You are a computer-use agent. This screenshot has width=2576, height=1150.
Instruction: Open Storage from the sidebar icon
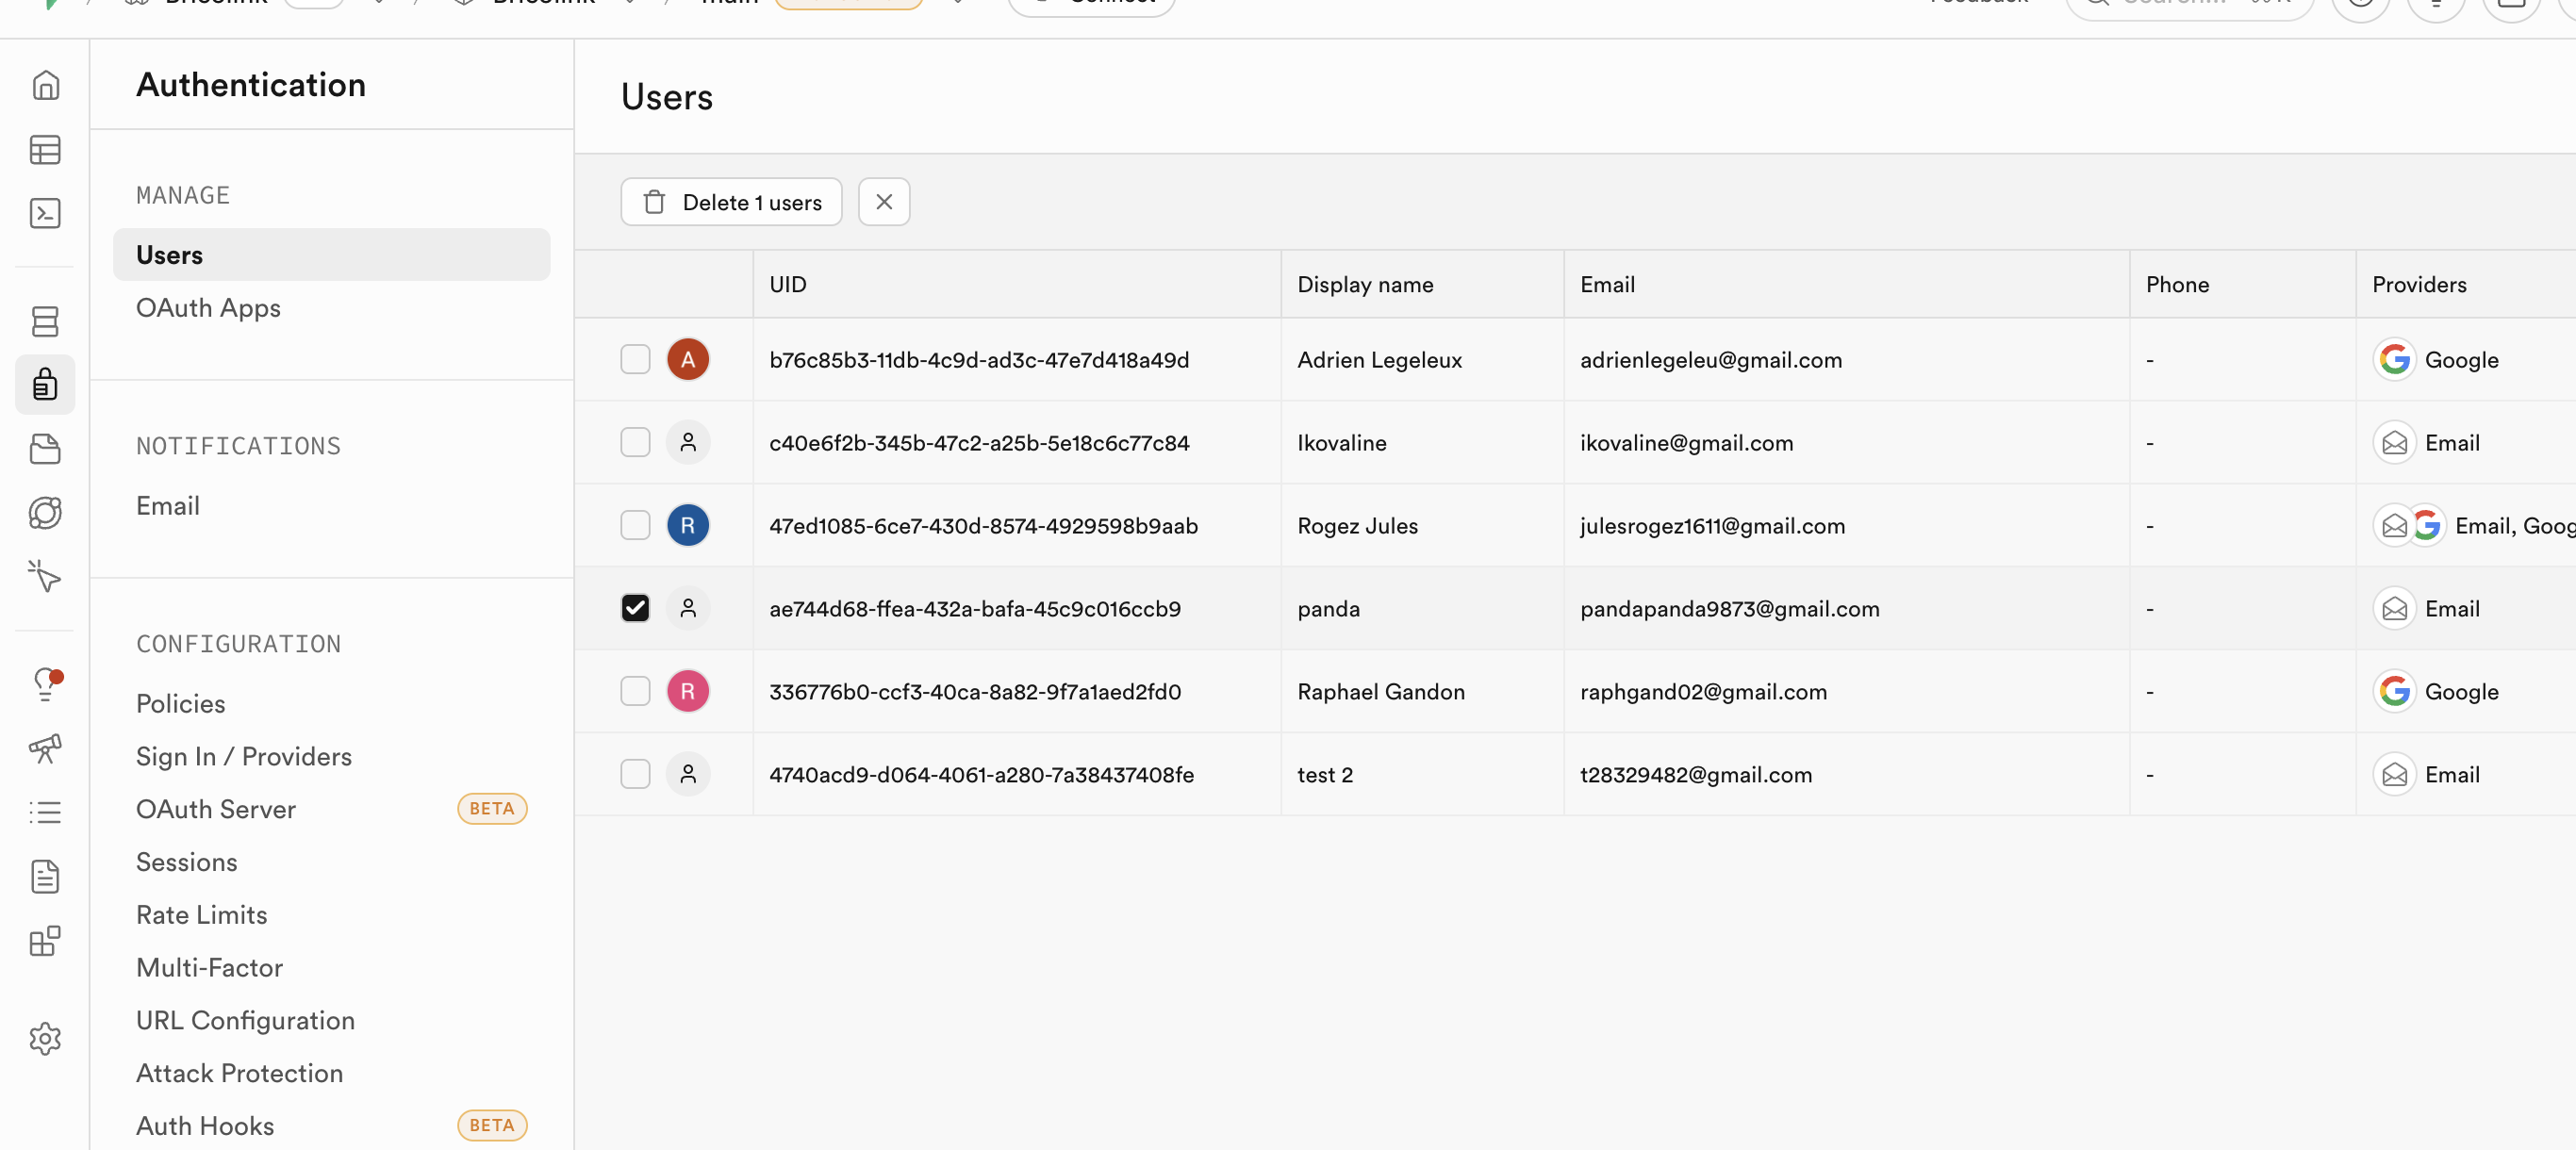[x=45, y=449]
